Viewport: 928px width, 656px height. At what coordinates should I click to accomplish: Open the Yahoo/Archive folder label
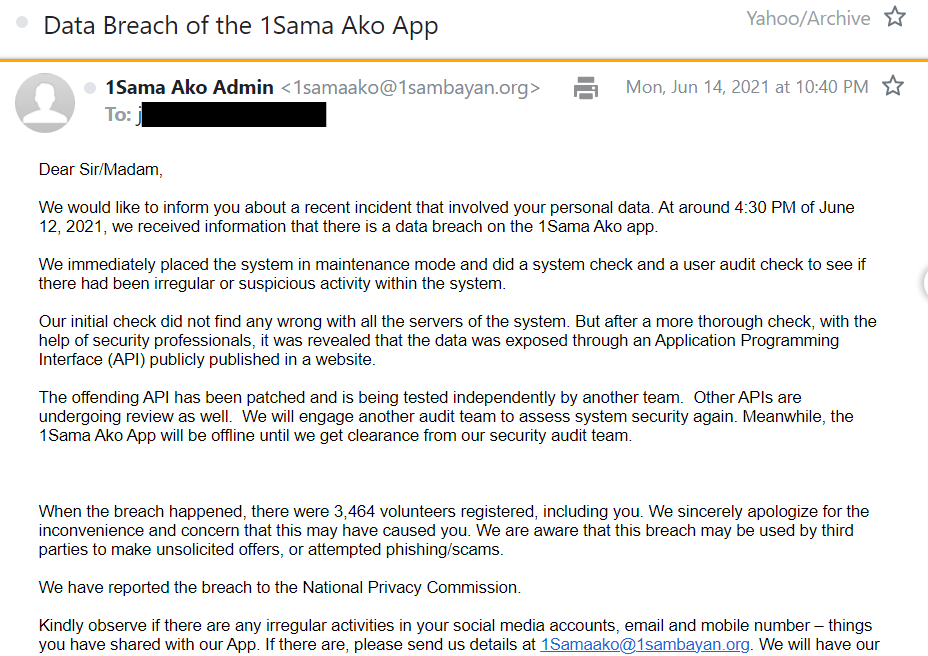(808, 18)
